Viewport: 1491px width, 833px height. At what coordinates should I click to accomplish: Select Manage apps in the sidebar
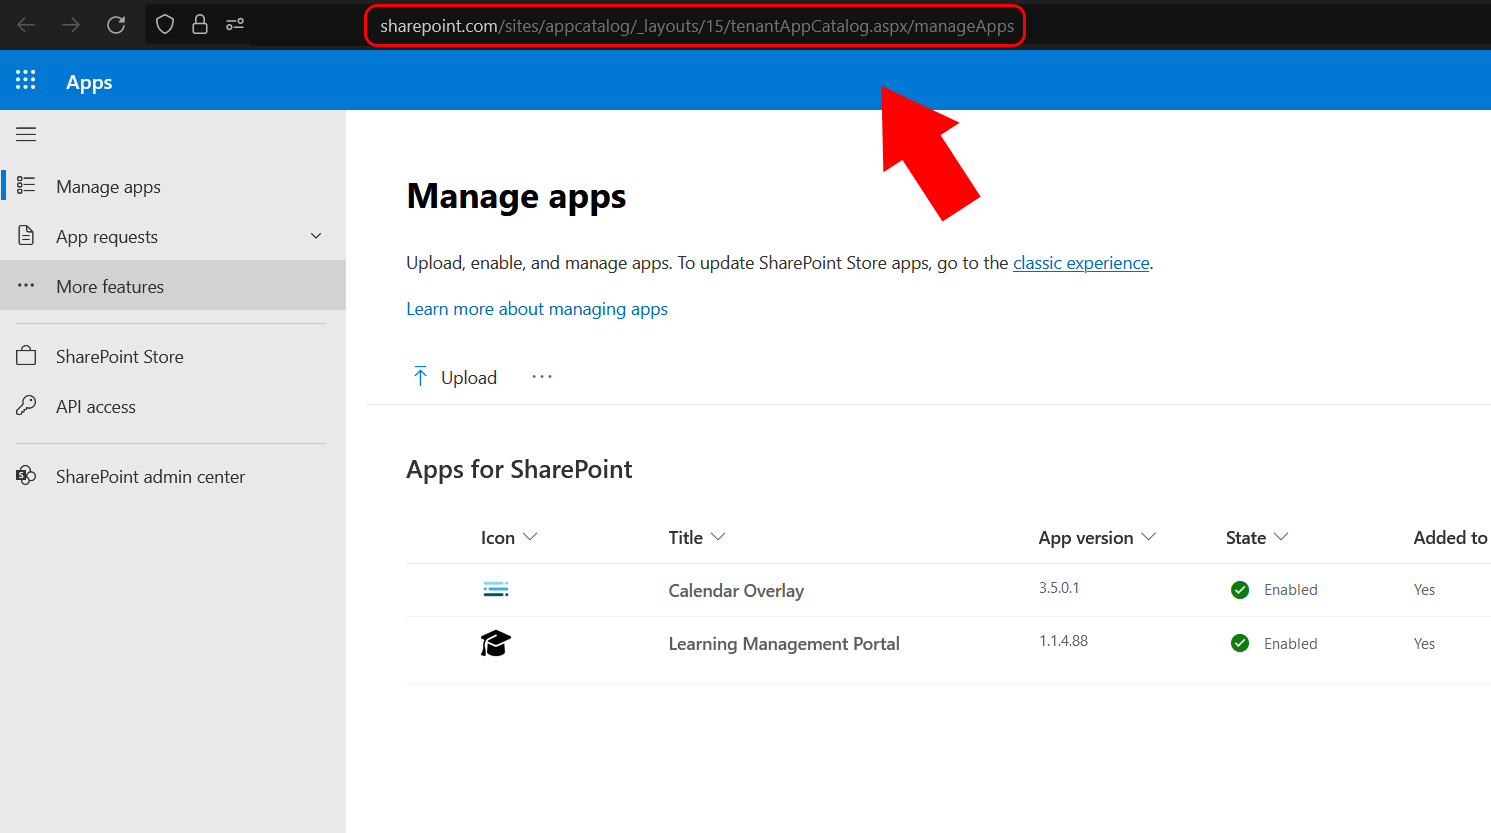(x=173, y=186)
